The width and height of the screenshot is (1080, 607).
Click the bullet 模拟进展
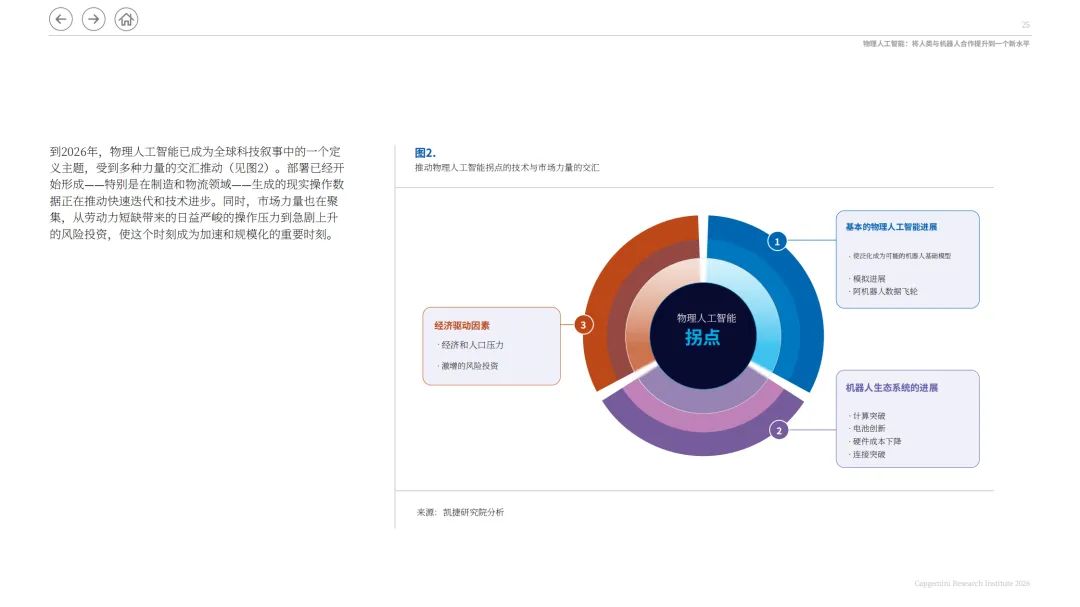pyautogui.click(x=868, y=279)
